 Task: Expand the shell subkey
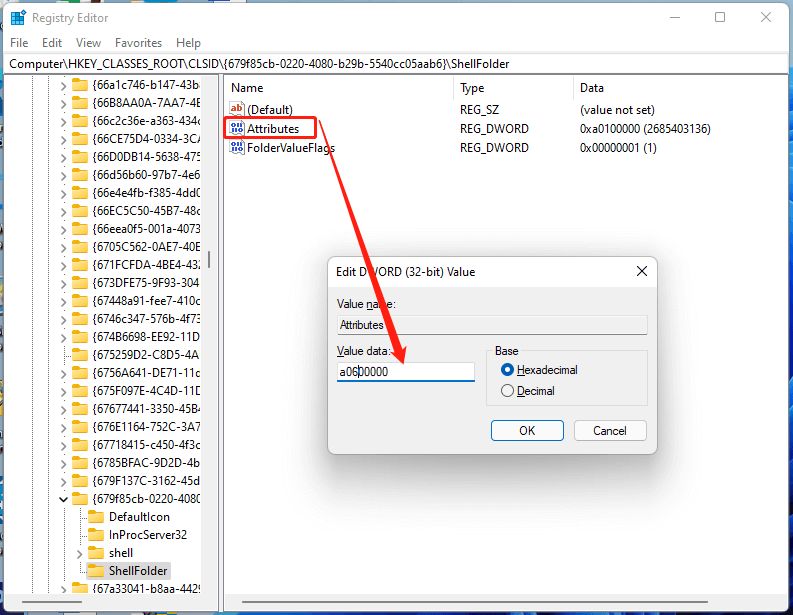[79, 554]
